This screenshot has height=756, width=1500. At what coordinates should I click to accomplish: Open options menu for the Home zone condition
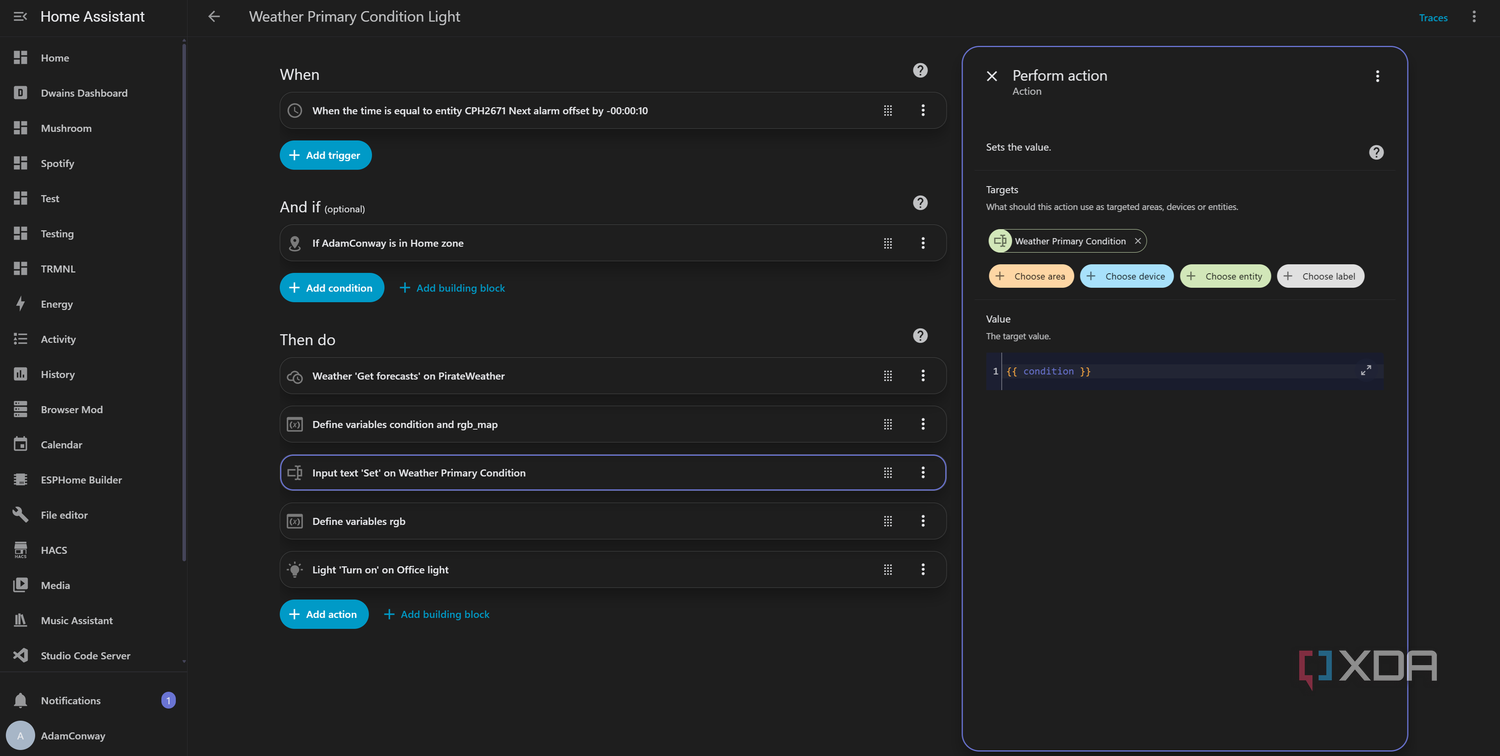point(923,243)
